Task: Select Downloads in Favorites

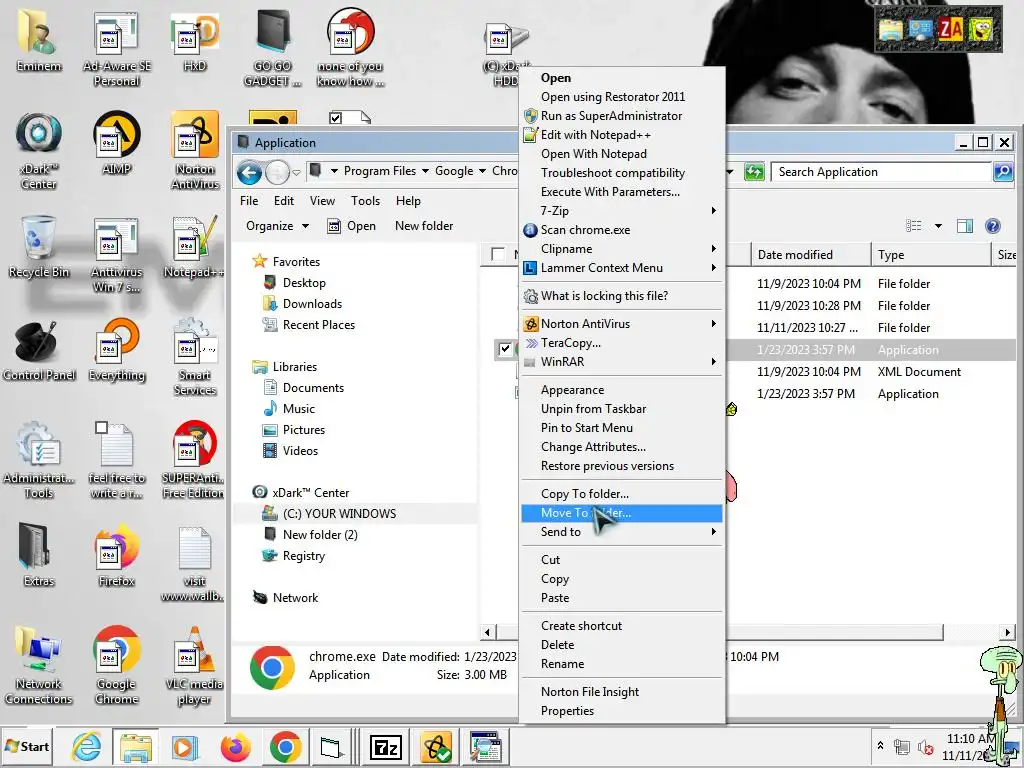Action: tap(312, 304)
